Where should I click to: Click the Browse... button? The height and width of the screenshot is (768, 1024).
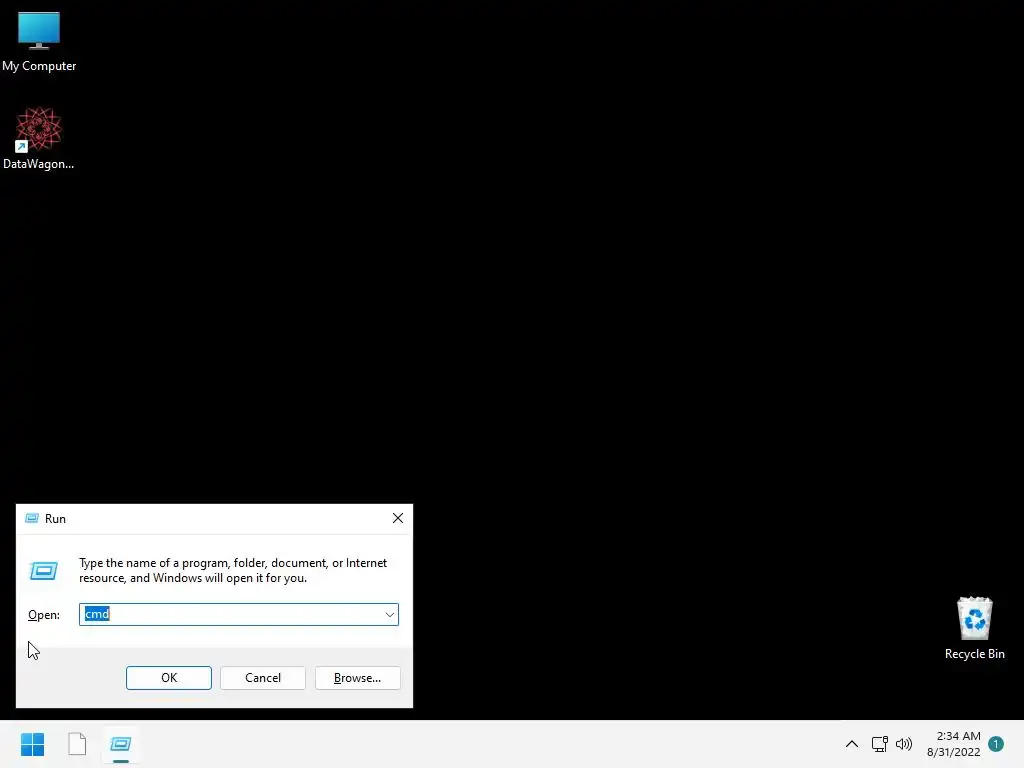pyautogui.click(x=357, y=678)
